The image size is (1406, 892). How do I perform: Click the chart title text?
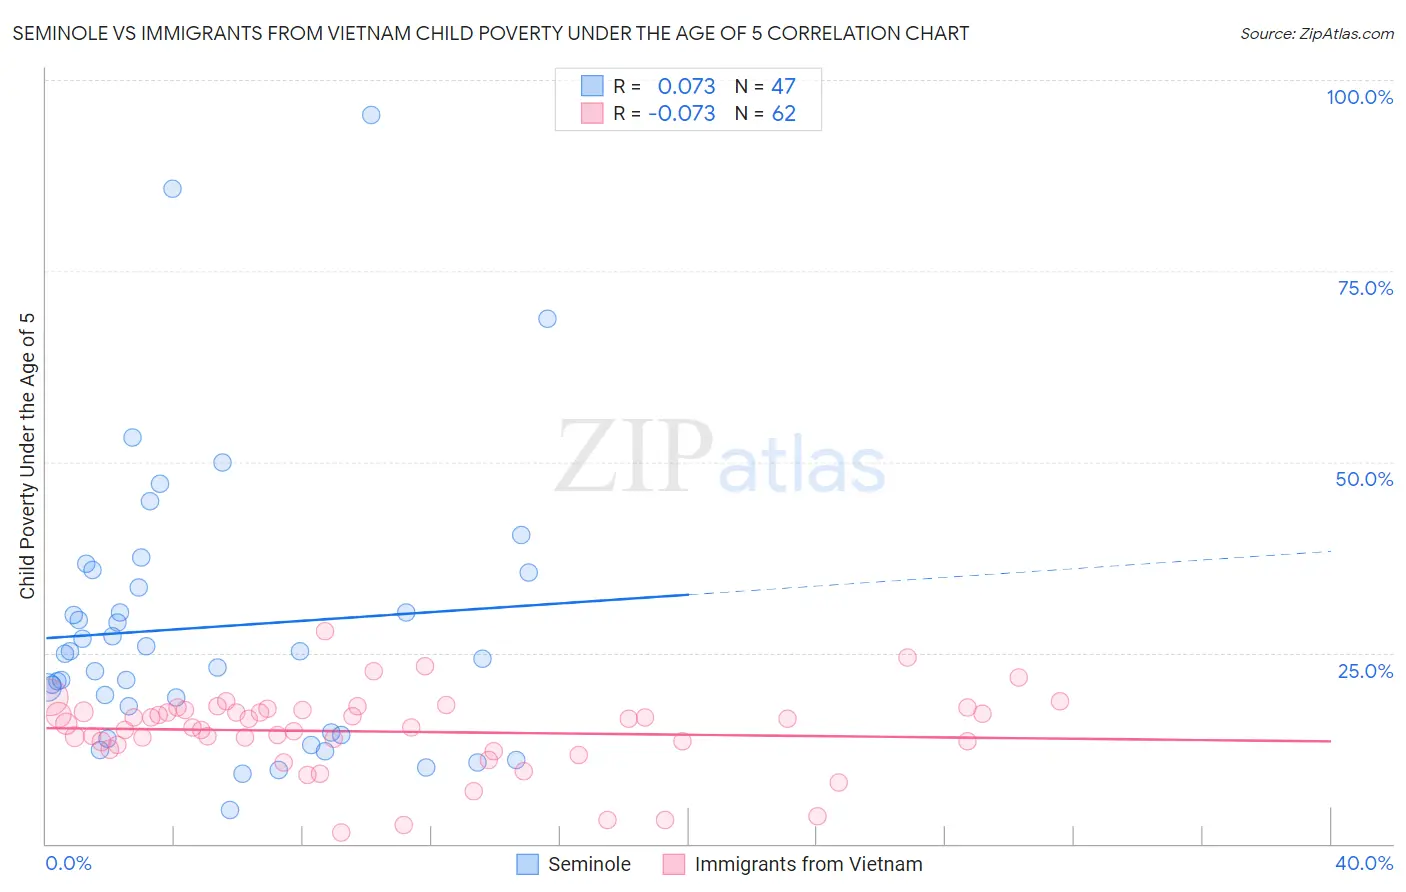[x=490, y=33]
